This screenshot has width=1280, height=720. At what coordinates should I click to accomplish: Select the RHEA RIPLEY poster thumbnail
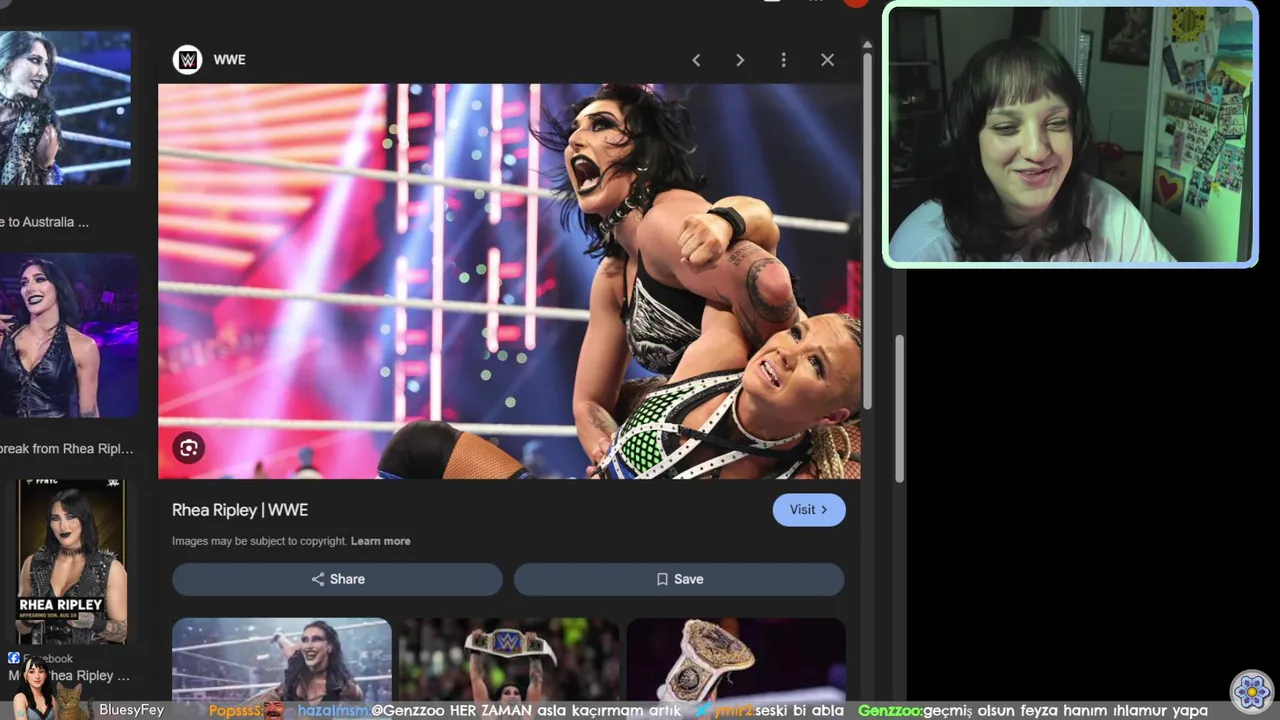[x=71, y=562]
